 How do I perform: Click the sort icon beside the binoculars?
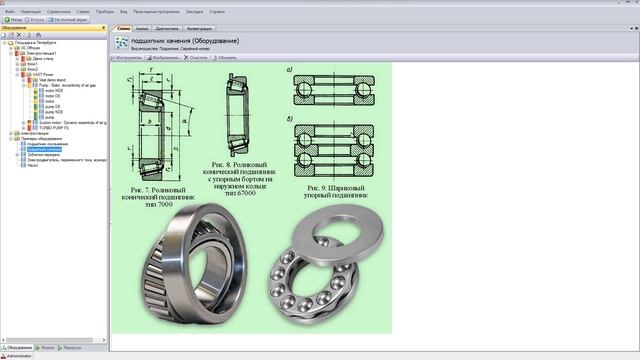(29, 35)
